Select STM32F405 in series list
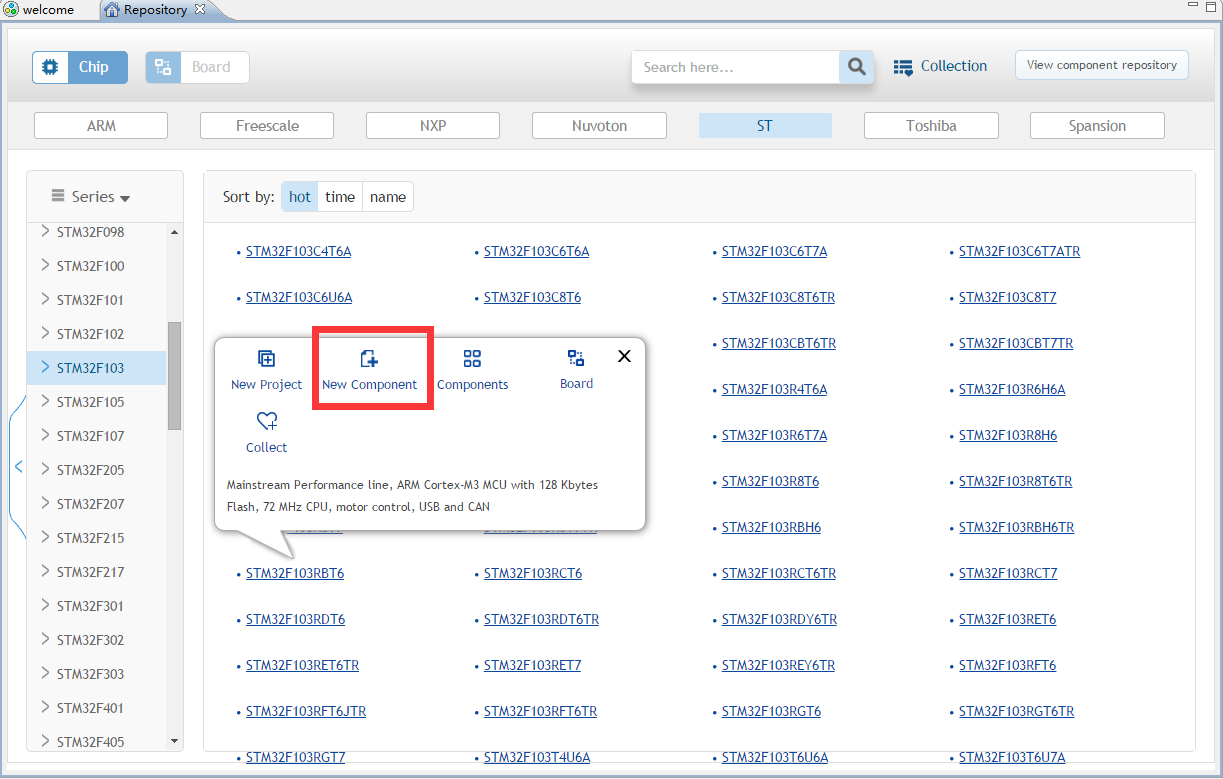This screenshot has height=779, width=1223. click(x=90, y=742)
